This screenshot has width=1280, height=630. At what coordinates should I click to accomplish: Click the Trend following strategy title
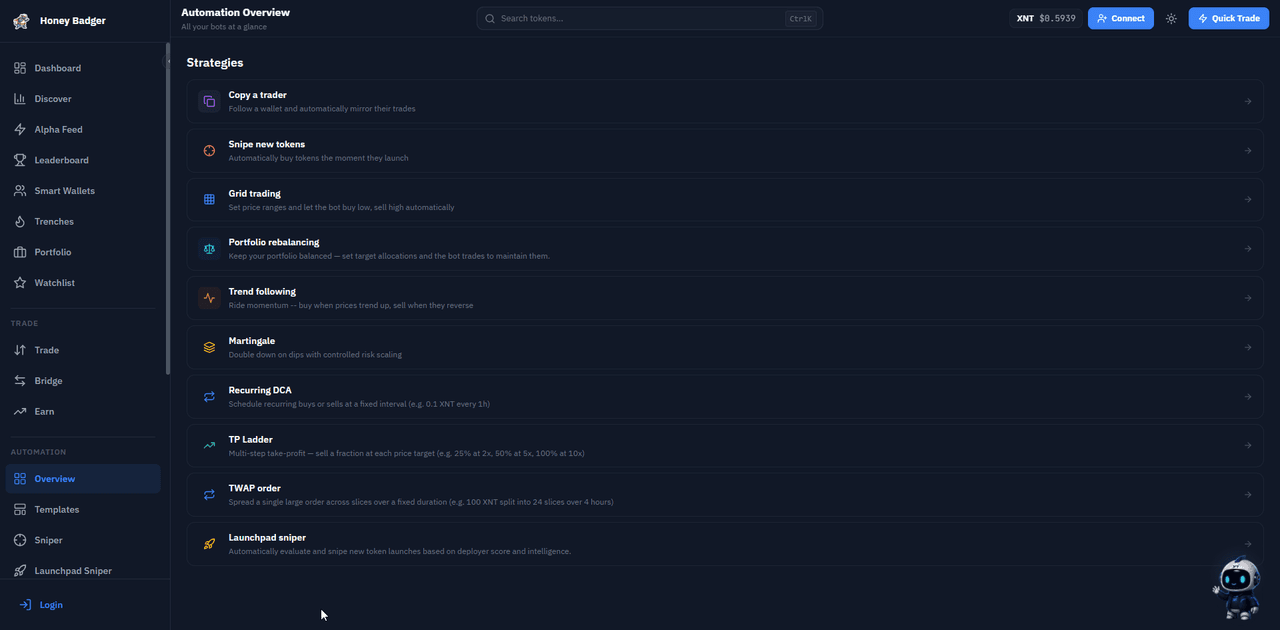tap(262, 292)
